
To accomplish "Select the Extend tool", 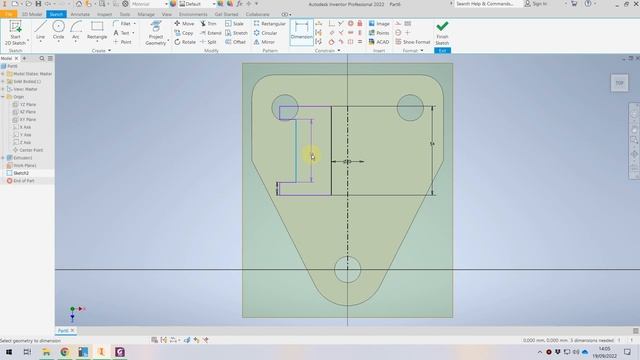I will [211, 33].
